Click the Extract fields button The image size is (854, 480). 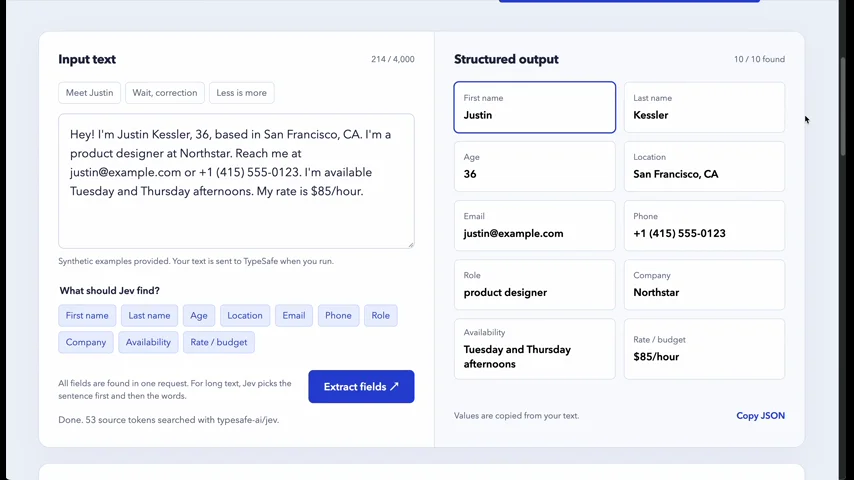[361, 386]
